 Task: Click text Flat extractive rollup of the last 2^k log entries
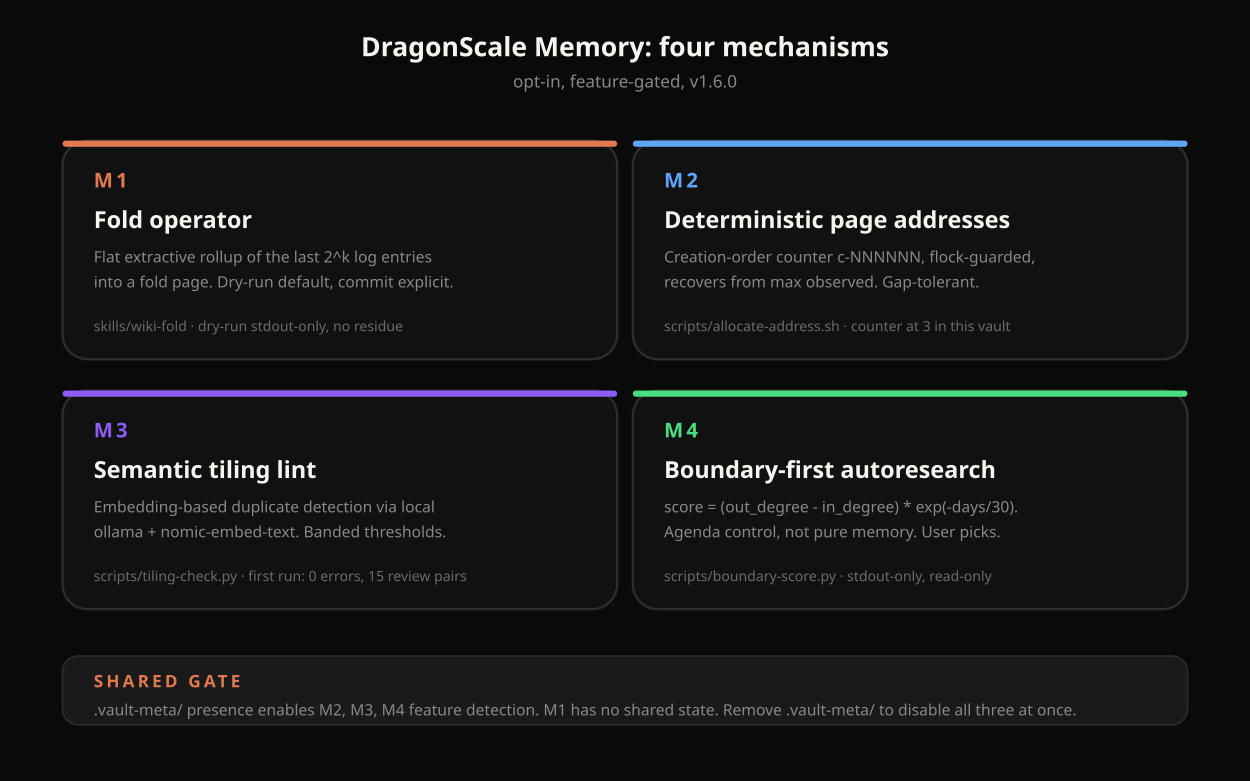coord(263,257)
